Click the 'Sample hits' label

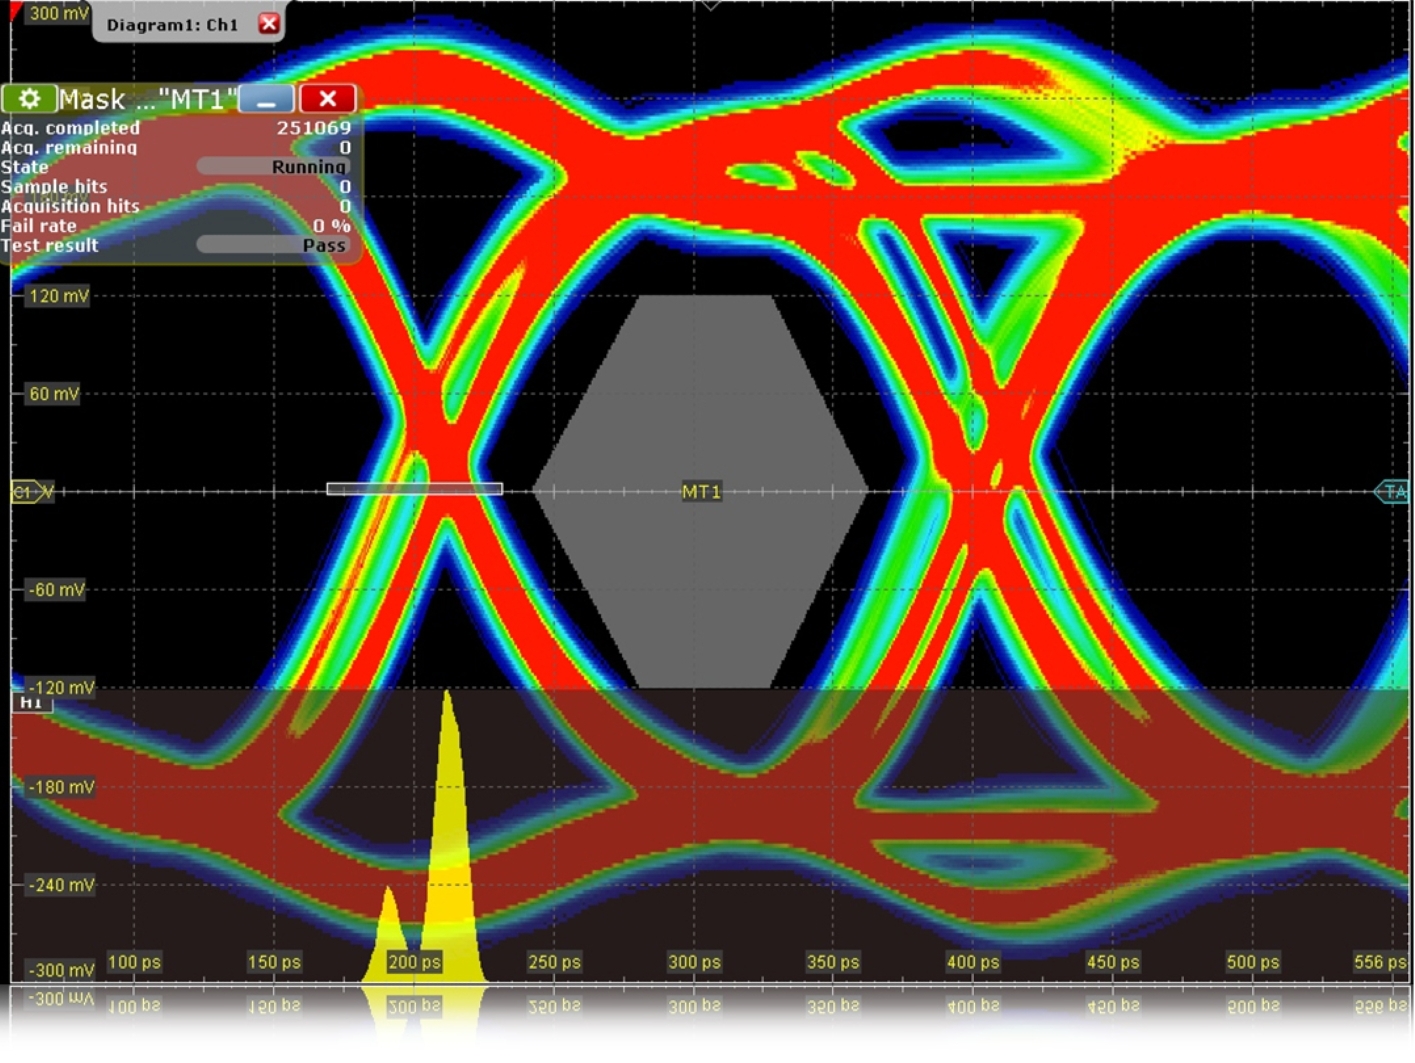(54, 187)
